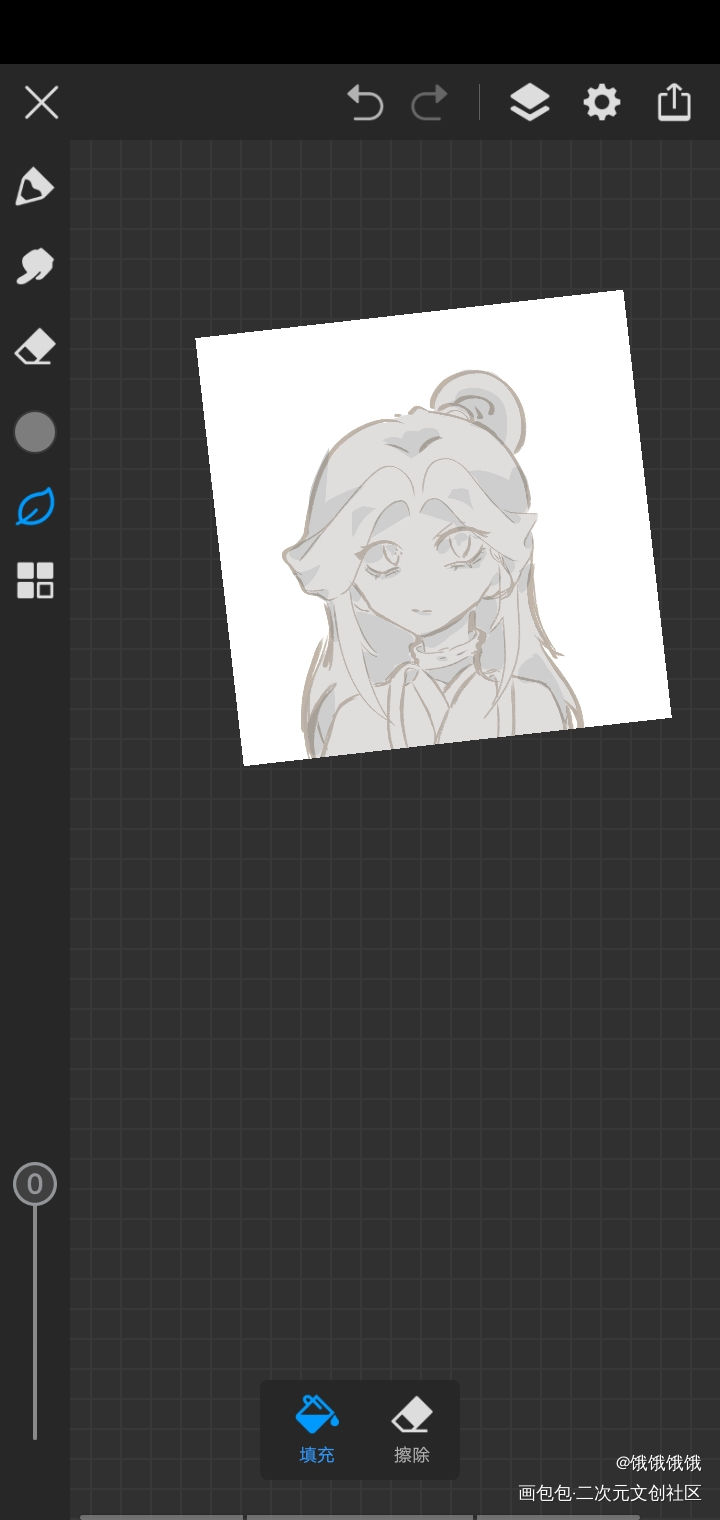Viewport: 720px width, 1520px height.
Task: Click the slider handle showing 0
Action: 35,1184
